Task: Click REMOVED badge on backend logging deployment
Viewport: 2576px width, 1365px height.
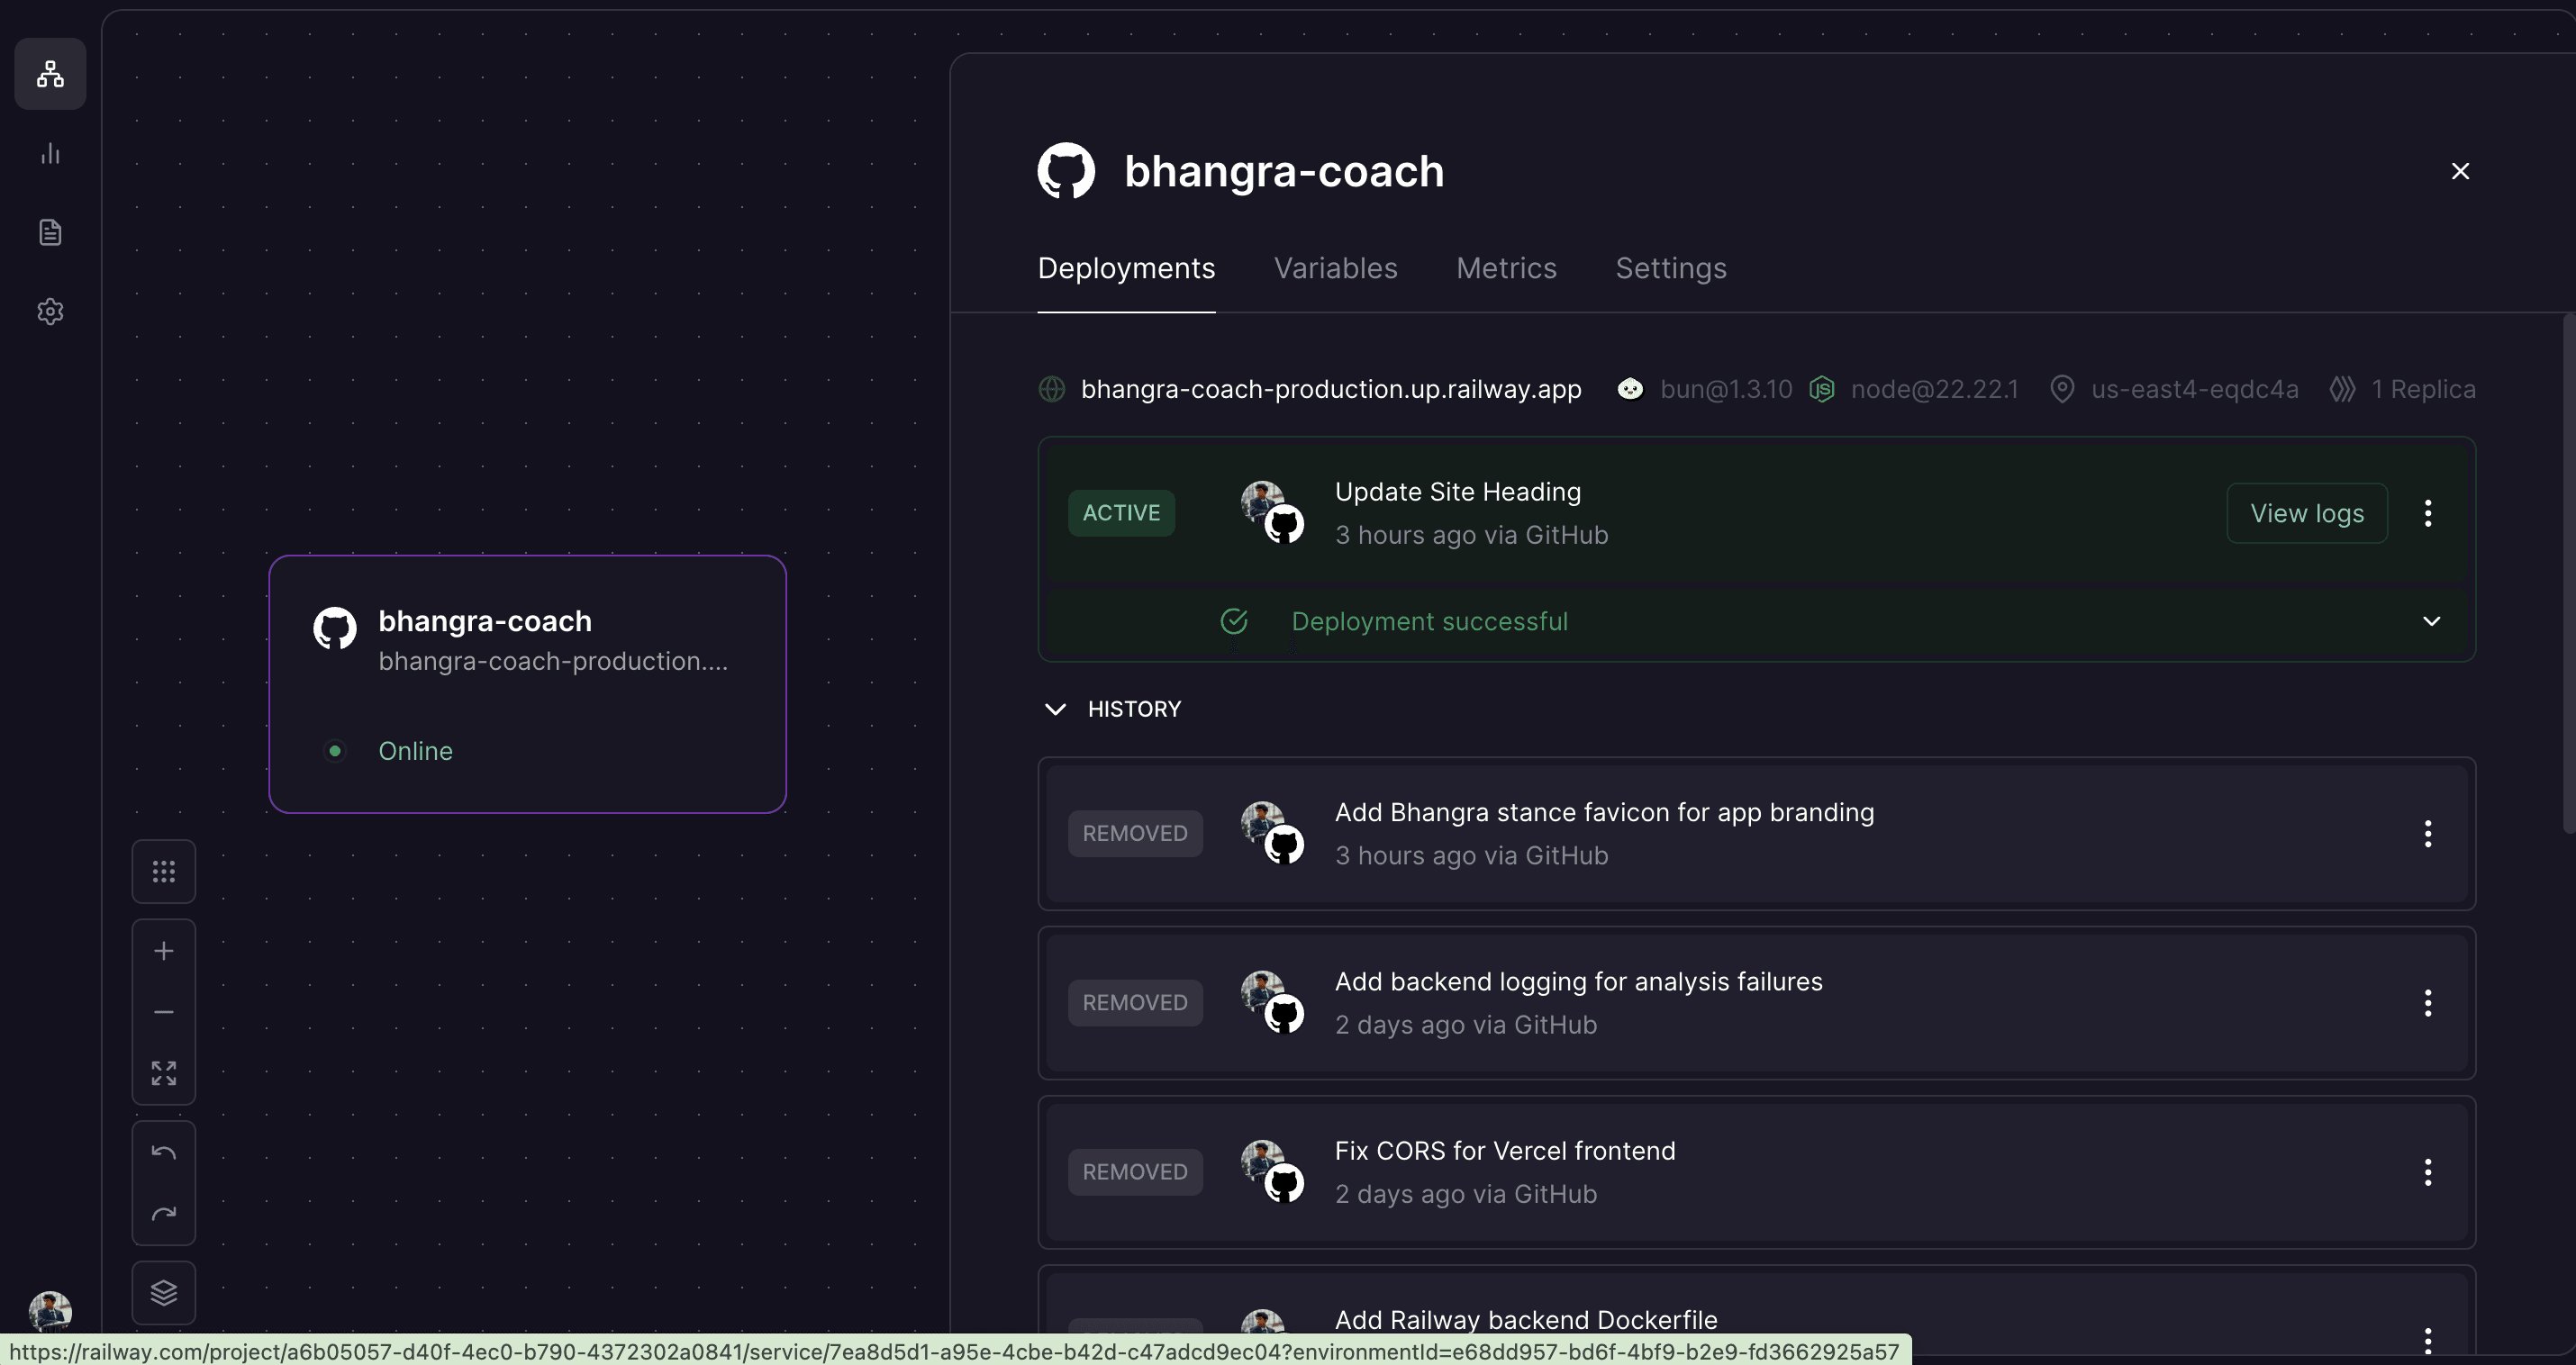Action: point(1135,1003)
